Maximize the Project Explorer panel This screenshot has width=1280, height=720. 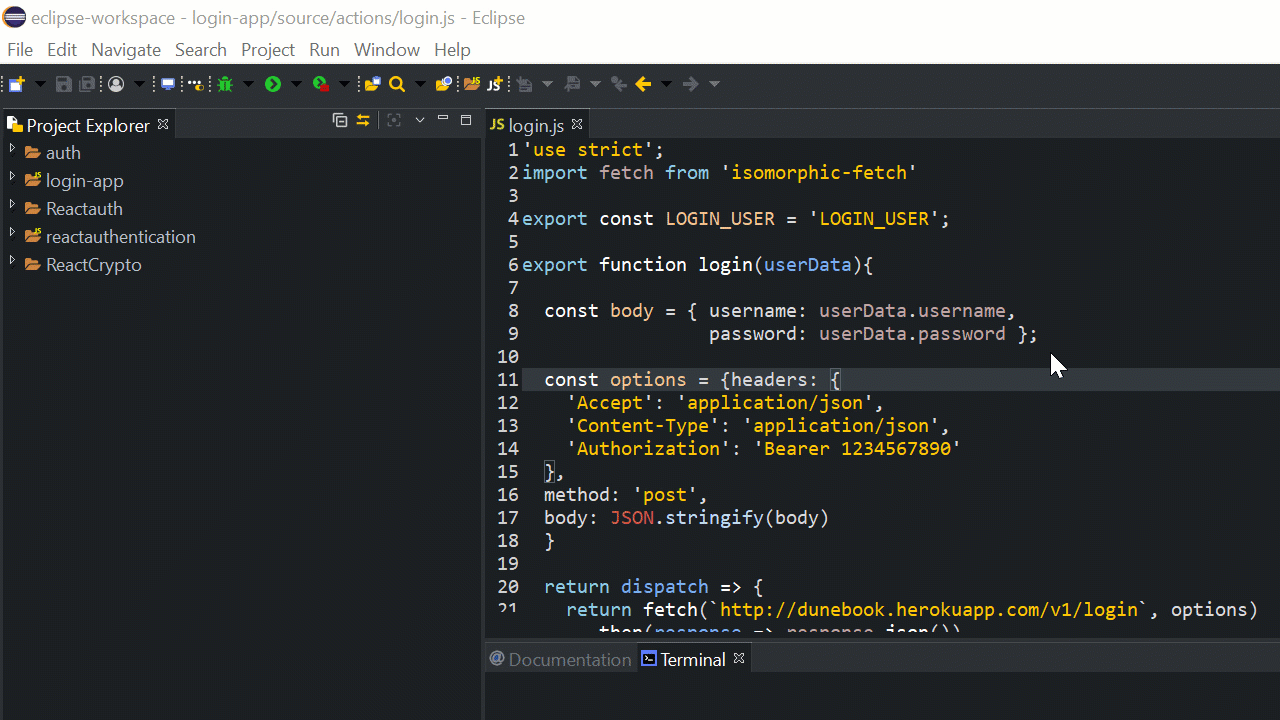click(466, 120)
